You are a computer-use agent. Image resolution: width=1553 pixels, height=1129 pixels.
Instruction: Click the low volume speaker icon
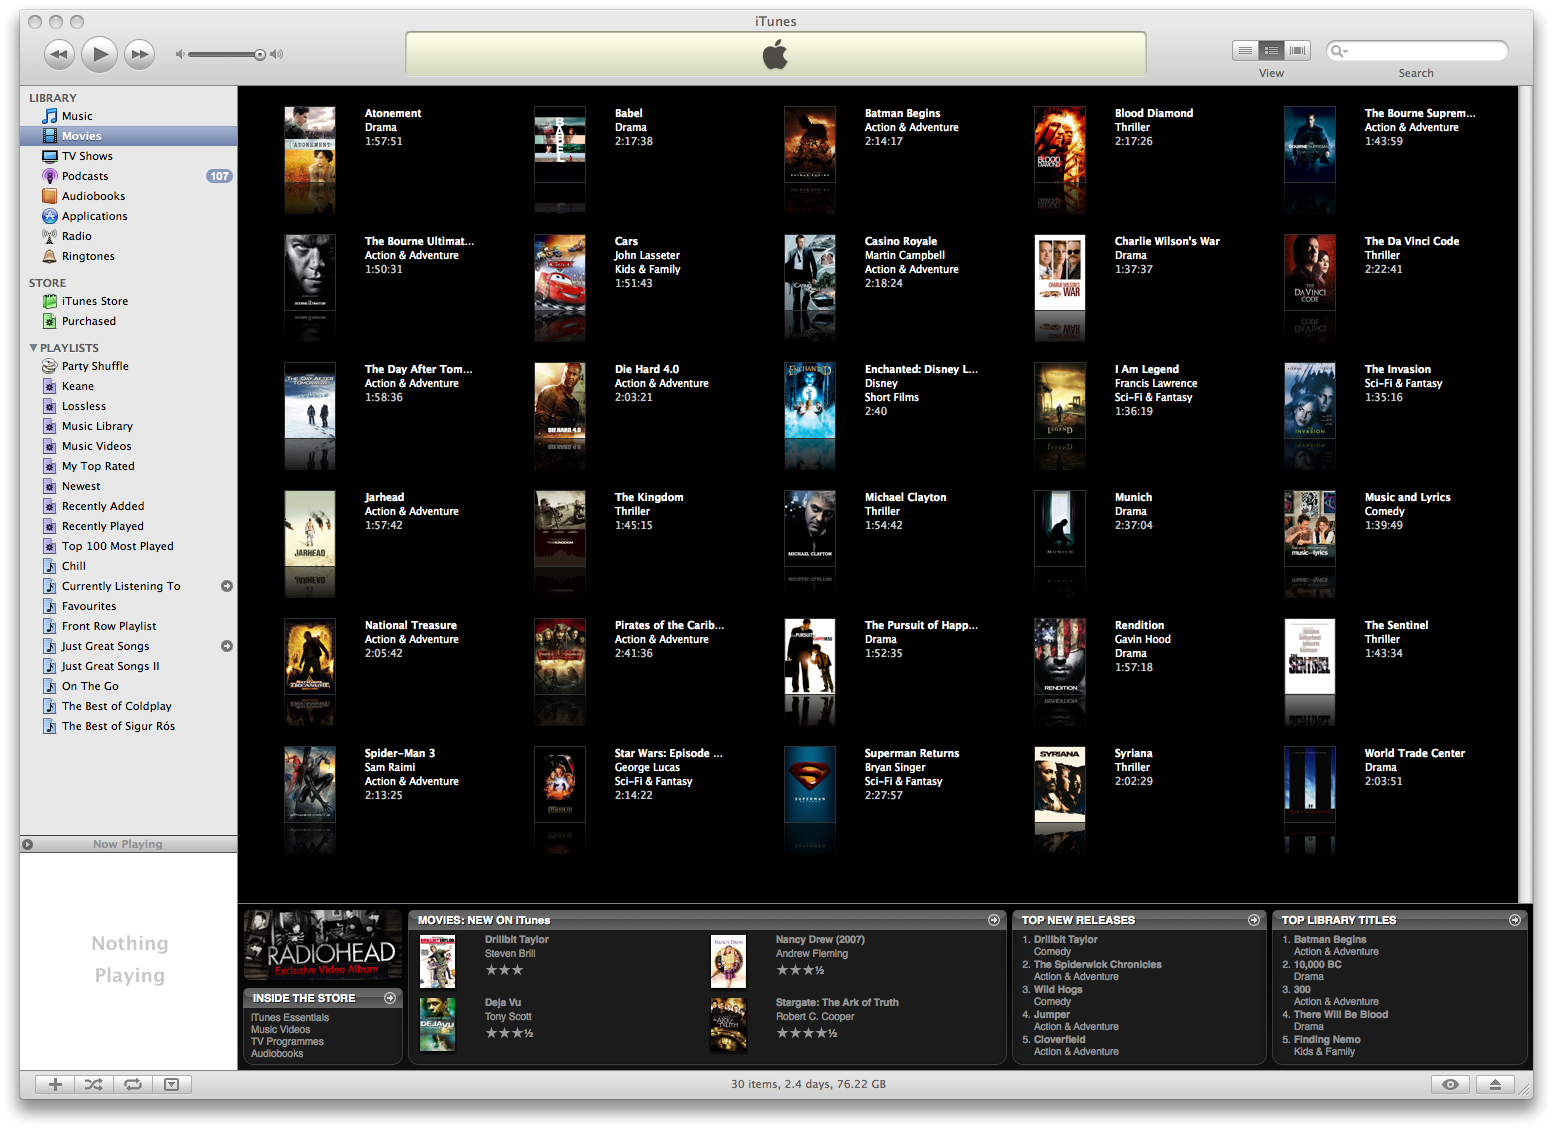[x=180, y=55]
